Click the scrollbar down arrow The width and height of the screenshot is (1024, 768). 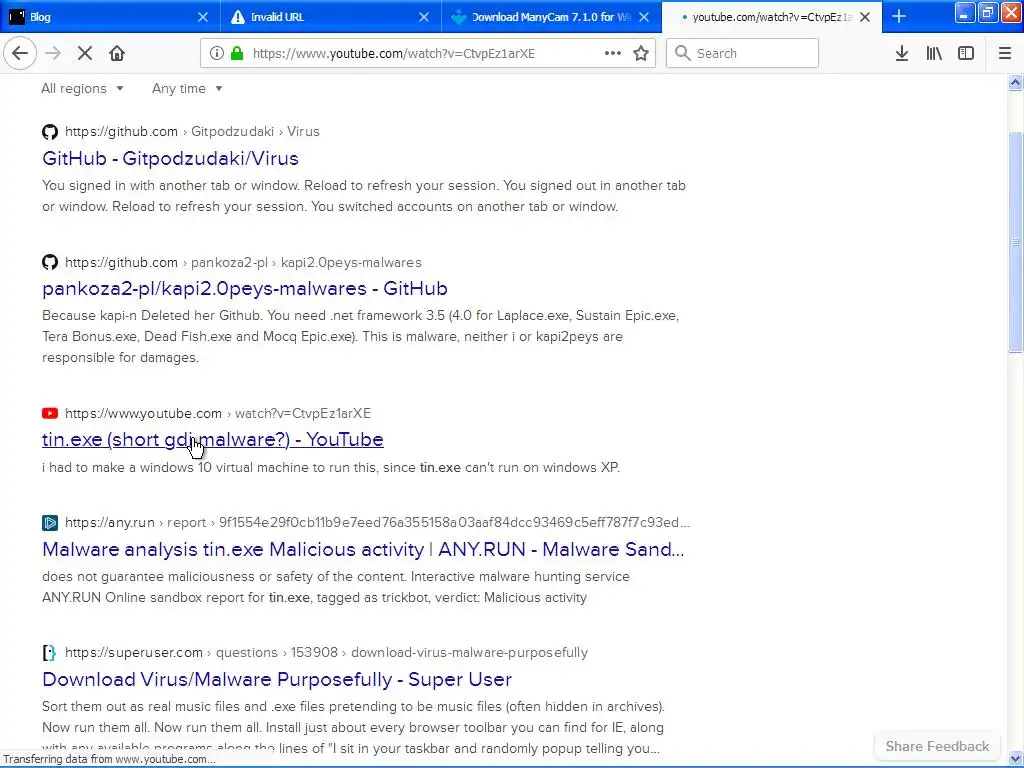[x=1016, y=760]
